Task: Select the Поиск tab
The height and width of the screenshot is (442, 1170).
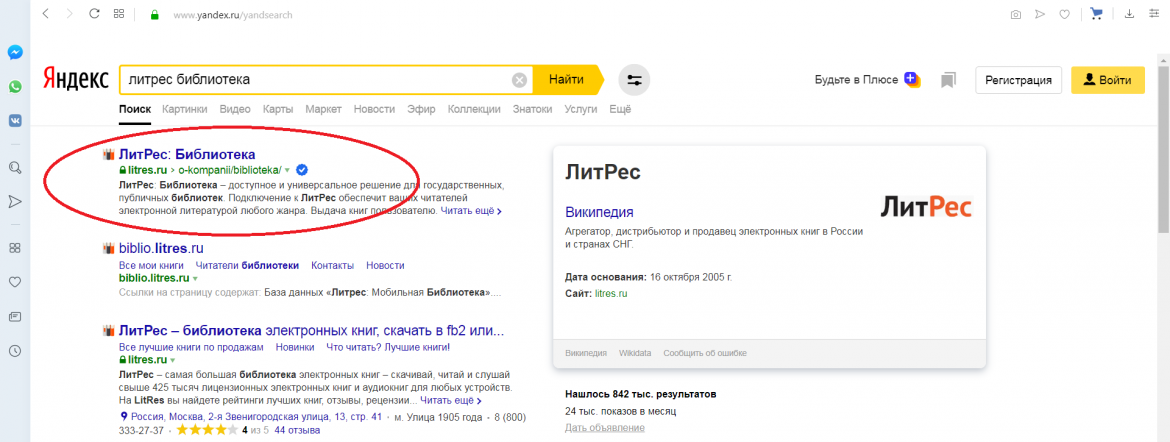Action: point(135,109)
